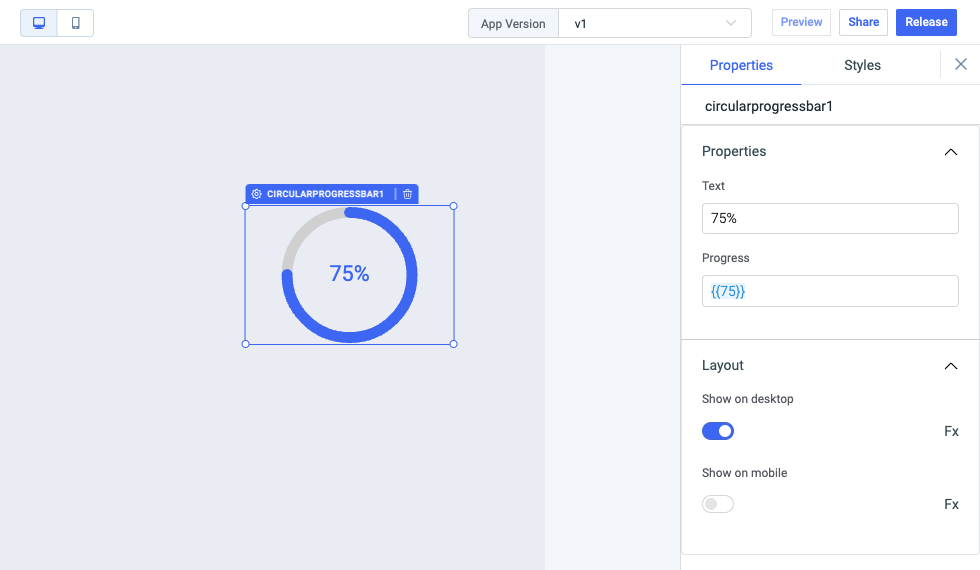The image size is (980, 570).
Task: Switch to the Styles tab
Action: point(862,65)
